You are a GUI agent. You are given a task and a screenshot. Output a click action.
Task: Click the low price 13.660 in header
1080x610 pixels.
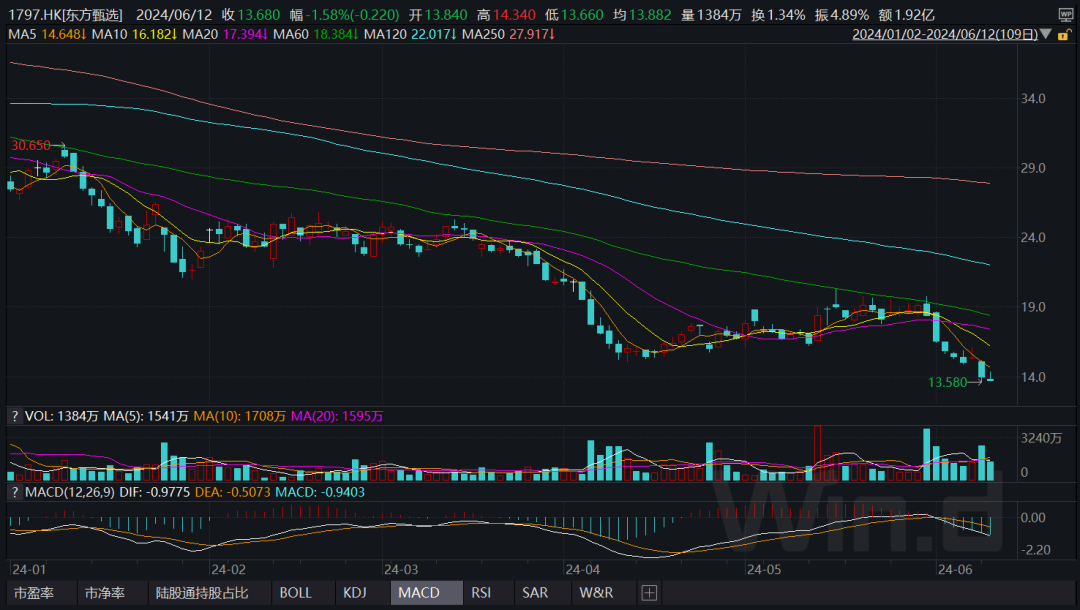tap(582, 15)
